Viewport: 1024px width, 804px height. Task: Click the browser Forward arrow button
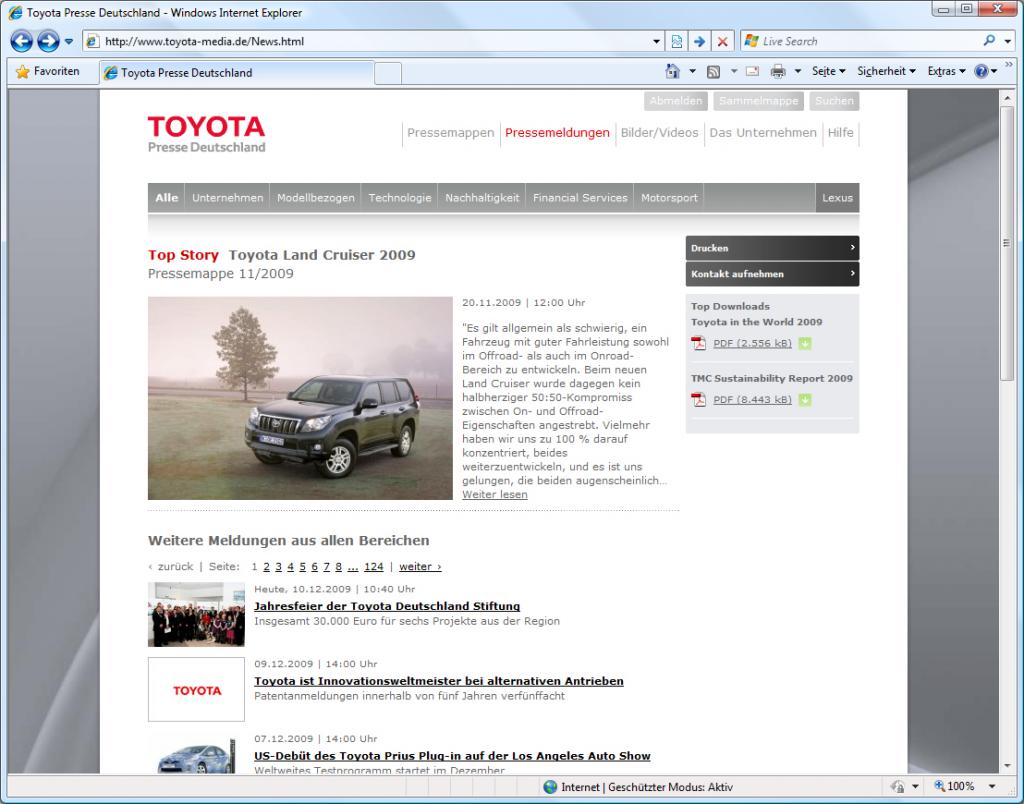tap(48, 41)
